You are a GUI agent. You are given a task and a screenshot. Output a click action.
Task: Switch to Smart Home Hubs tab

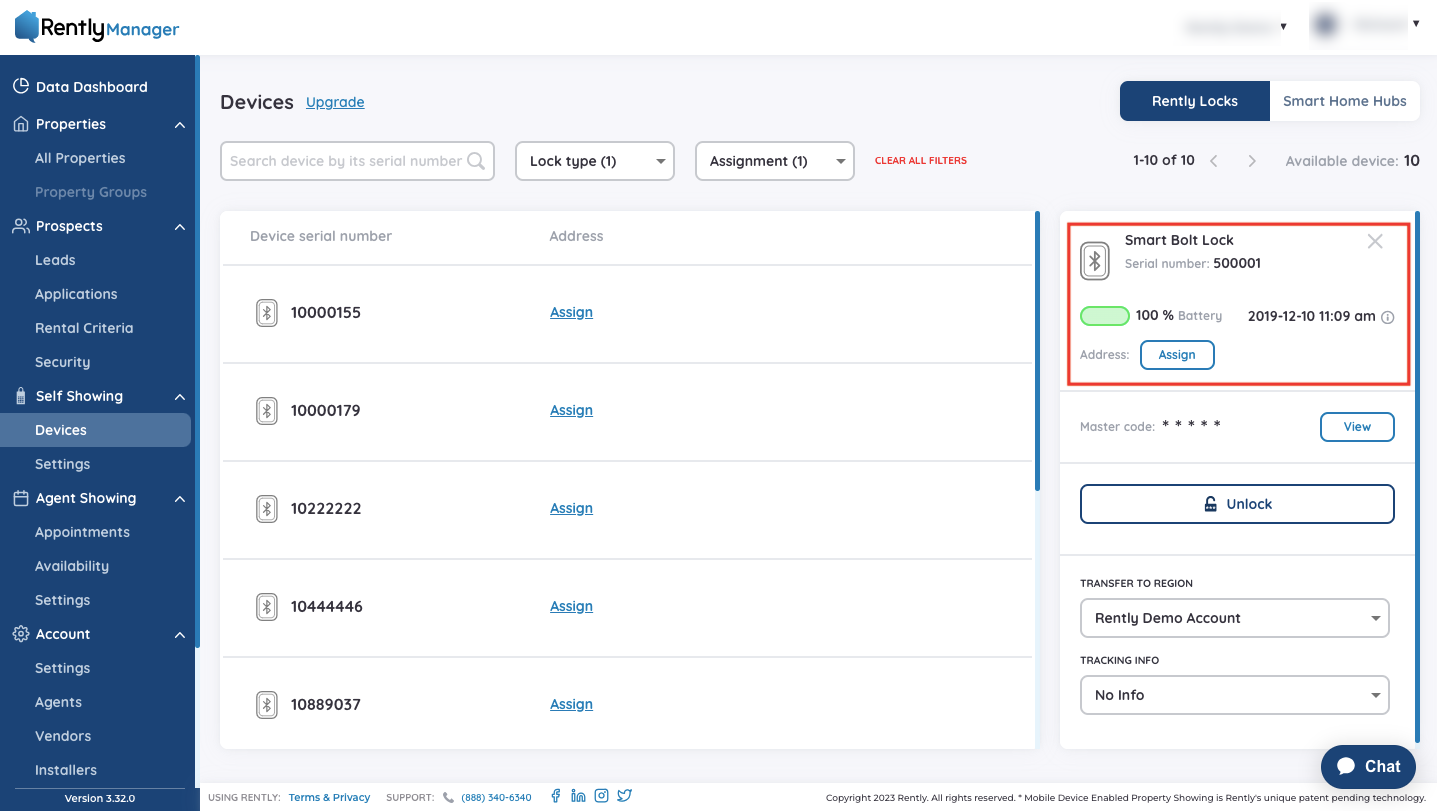coord(1345,101)
